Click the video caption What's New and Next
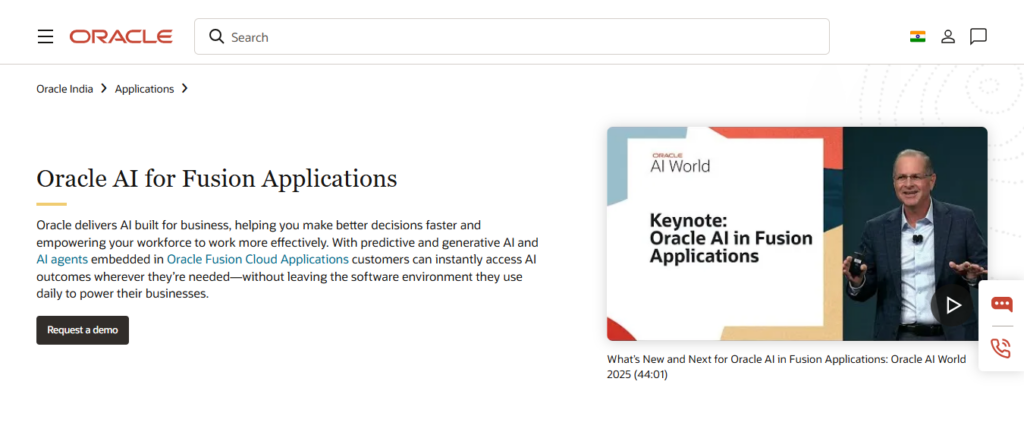Image resolution: width=1024 pixels, height=432 pixels. point(786,367)
